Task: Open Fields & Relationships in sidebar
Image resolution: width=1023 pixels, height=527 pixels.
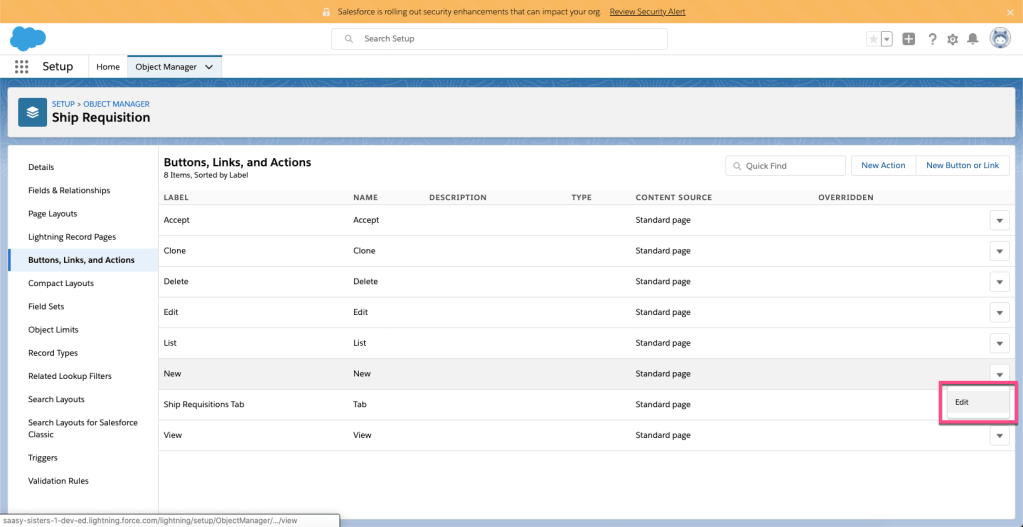Action: 69,190
